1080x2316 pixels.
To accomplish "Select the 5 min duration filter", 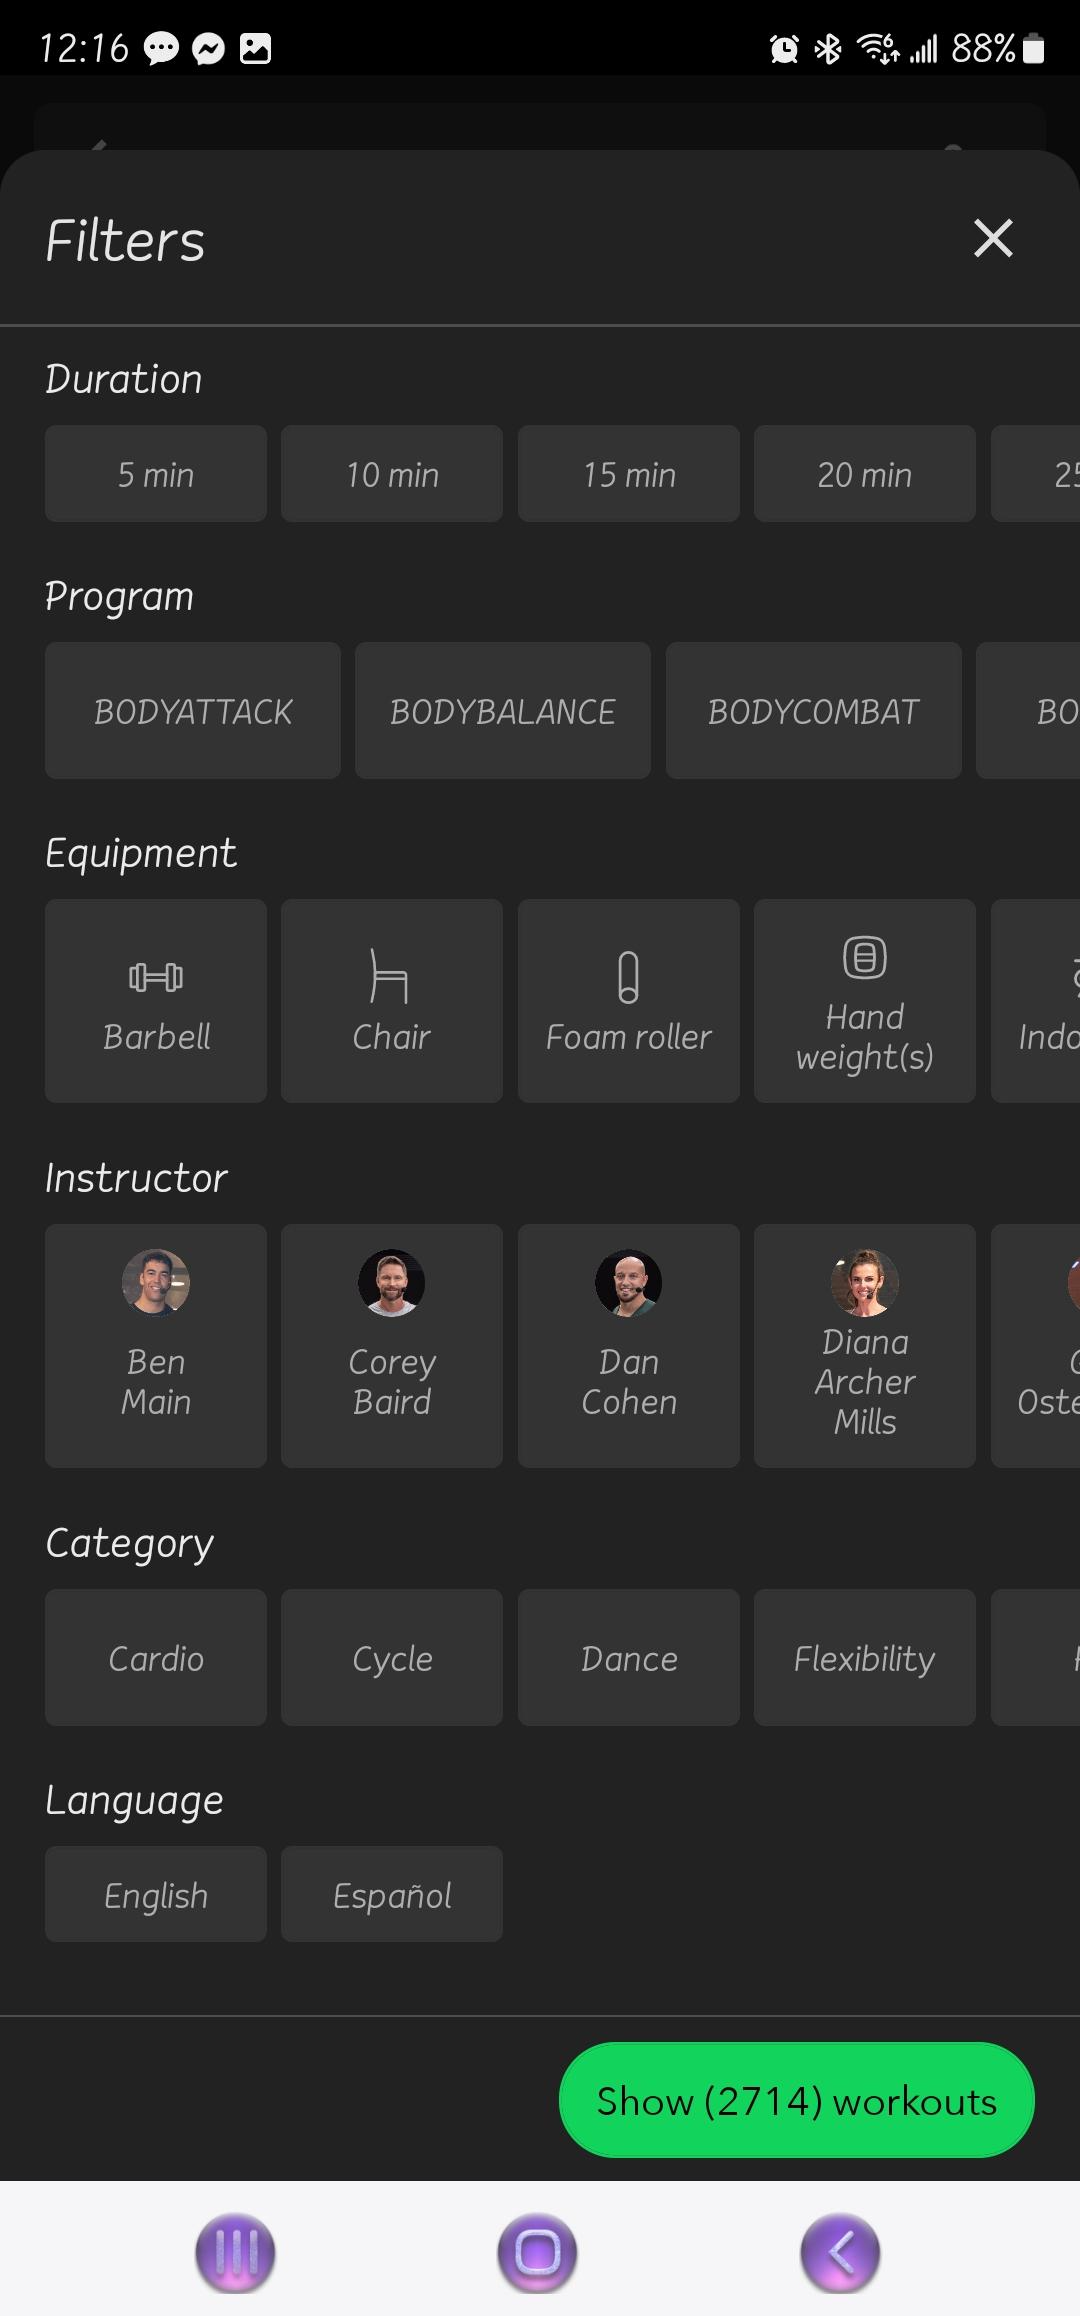I will point(156,474).
